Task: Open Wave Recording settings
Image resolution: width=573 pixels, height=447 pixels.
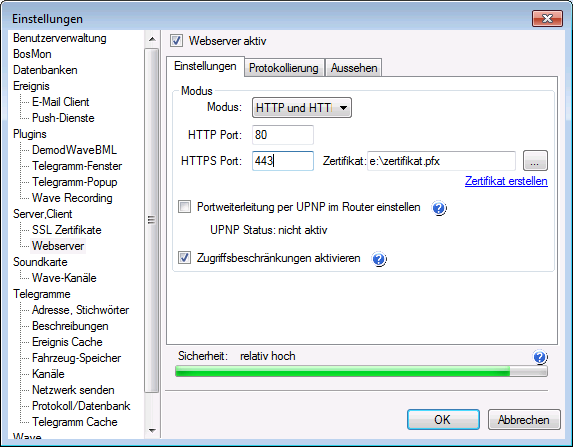Action: pyautogui.click(x=72, y=198)
